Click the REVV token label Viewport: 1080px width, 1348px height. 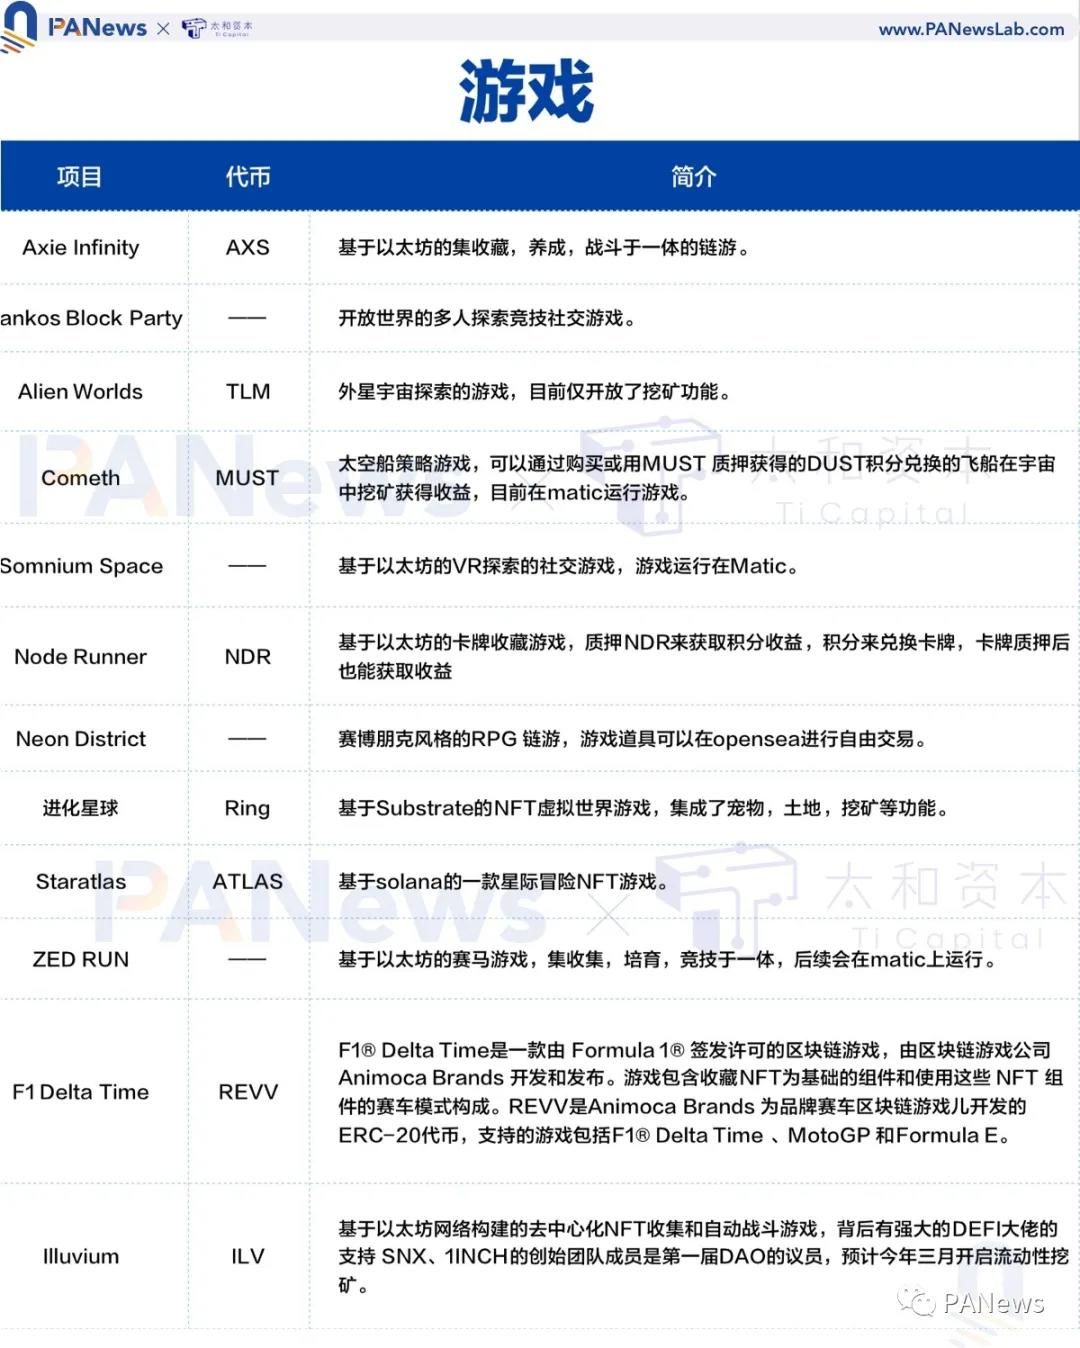coord(247,1092)
